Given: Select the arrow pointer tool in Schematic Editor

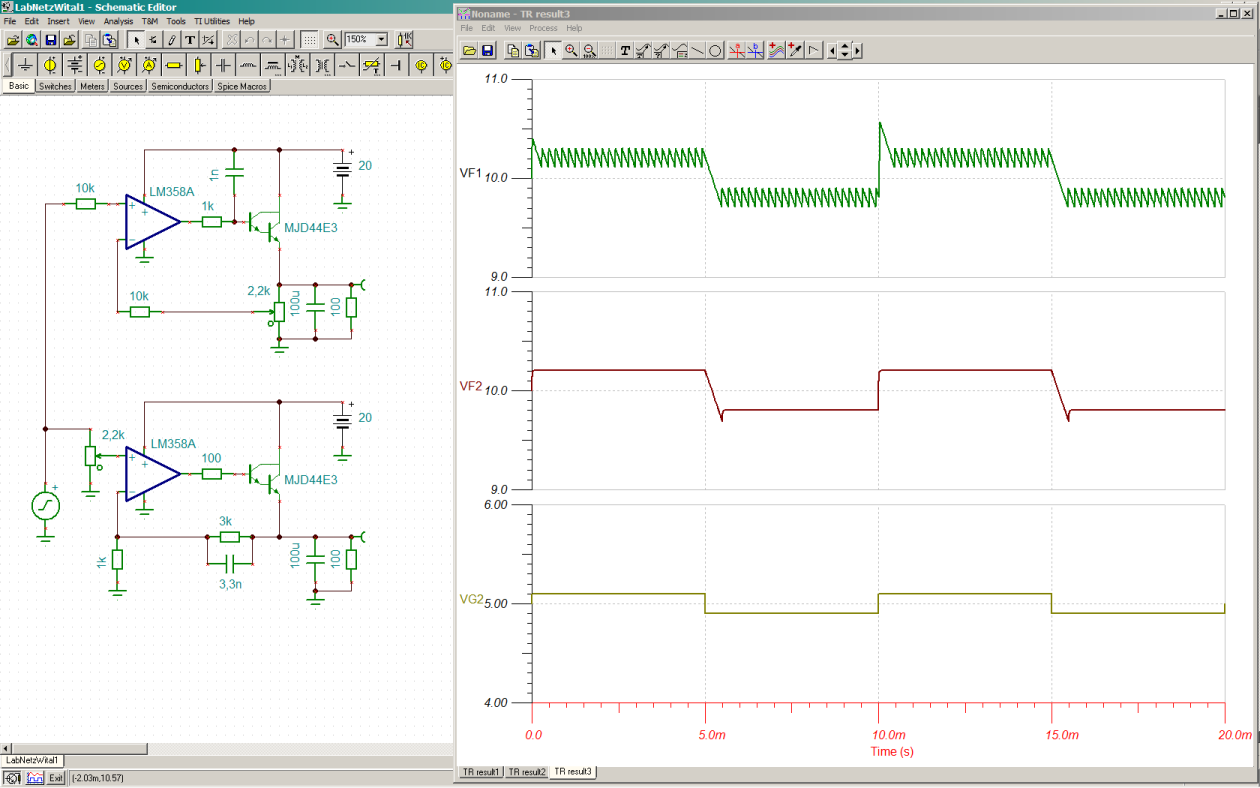Looking at the screenshot, I should click(x=136, y=40).
